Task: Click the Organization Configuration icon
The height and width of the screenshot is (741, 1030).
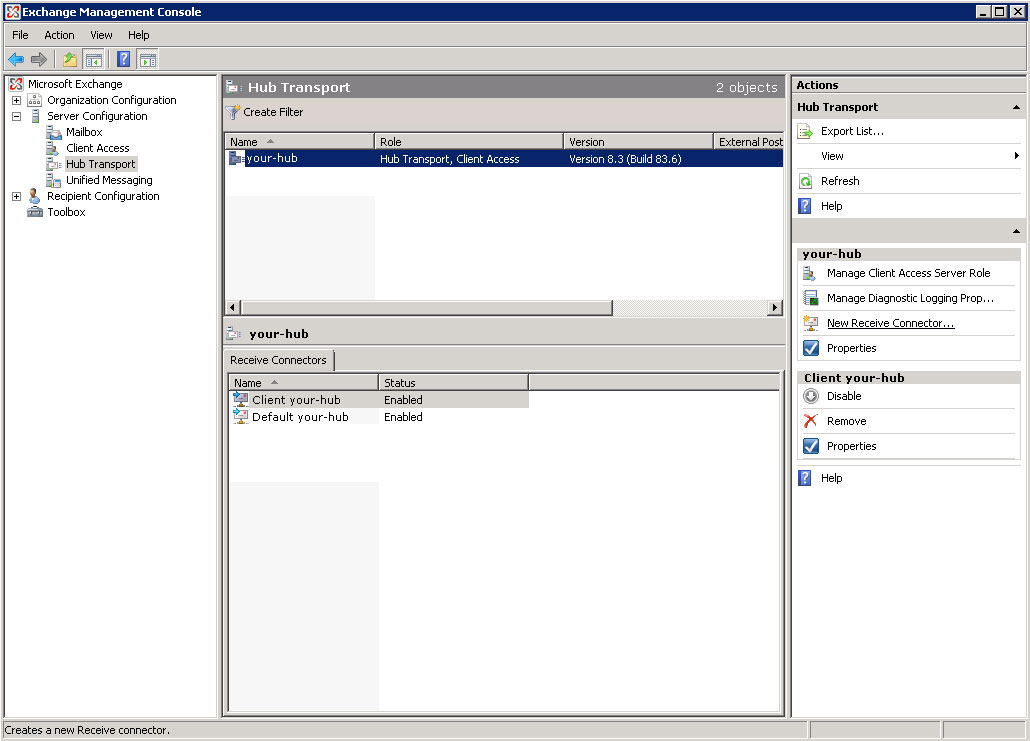Action: click(35, 100)
